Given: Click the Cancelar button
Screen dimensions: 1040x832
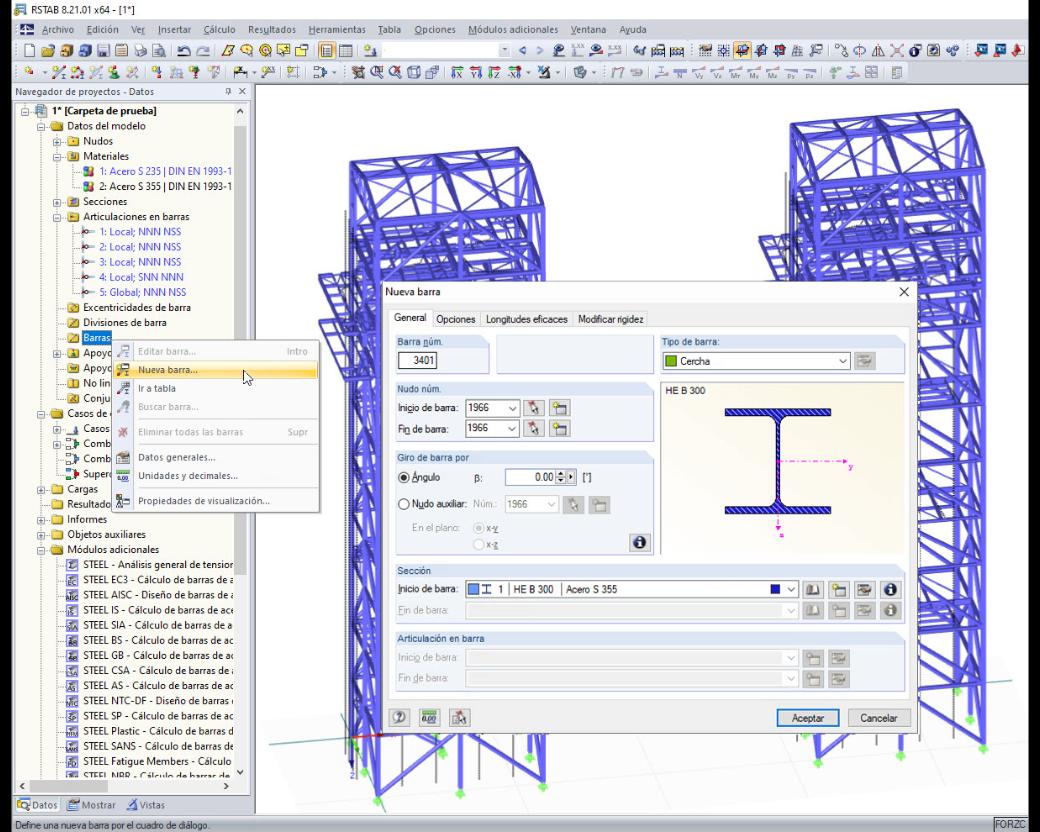Looking at the screenshot, I should point(879,718).
